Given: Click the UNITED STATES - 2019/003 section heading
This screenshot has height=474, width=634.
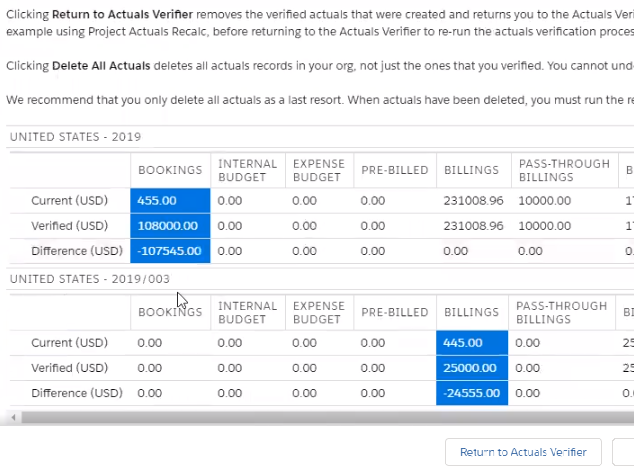Looking at the screenshot, I should (x=89, y=278).
